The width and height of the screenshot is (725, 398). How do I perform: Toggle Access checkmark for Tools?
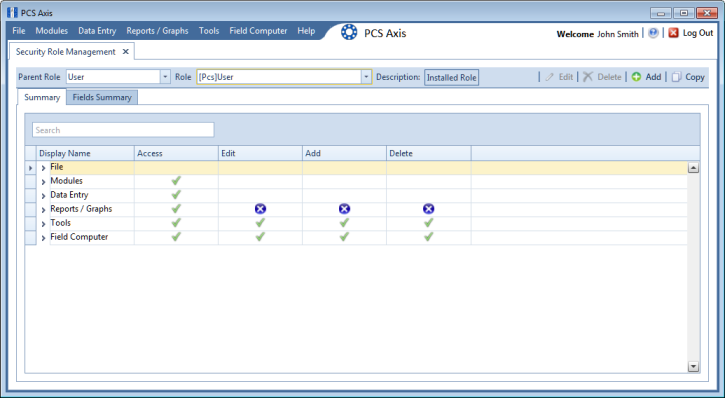pos(176,223)
